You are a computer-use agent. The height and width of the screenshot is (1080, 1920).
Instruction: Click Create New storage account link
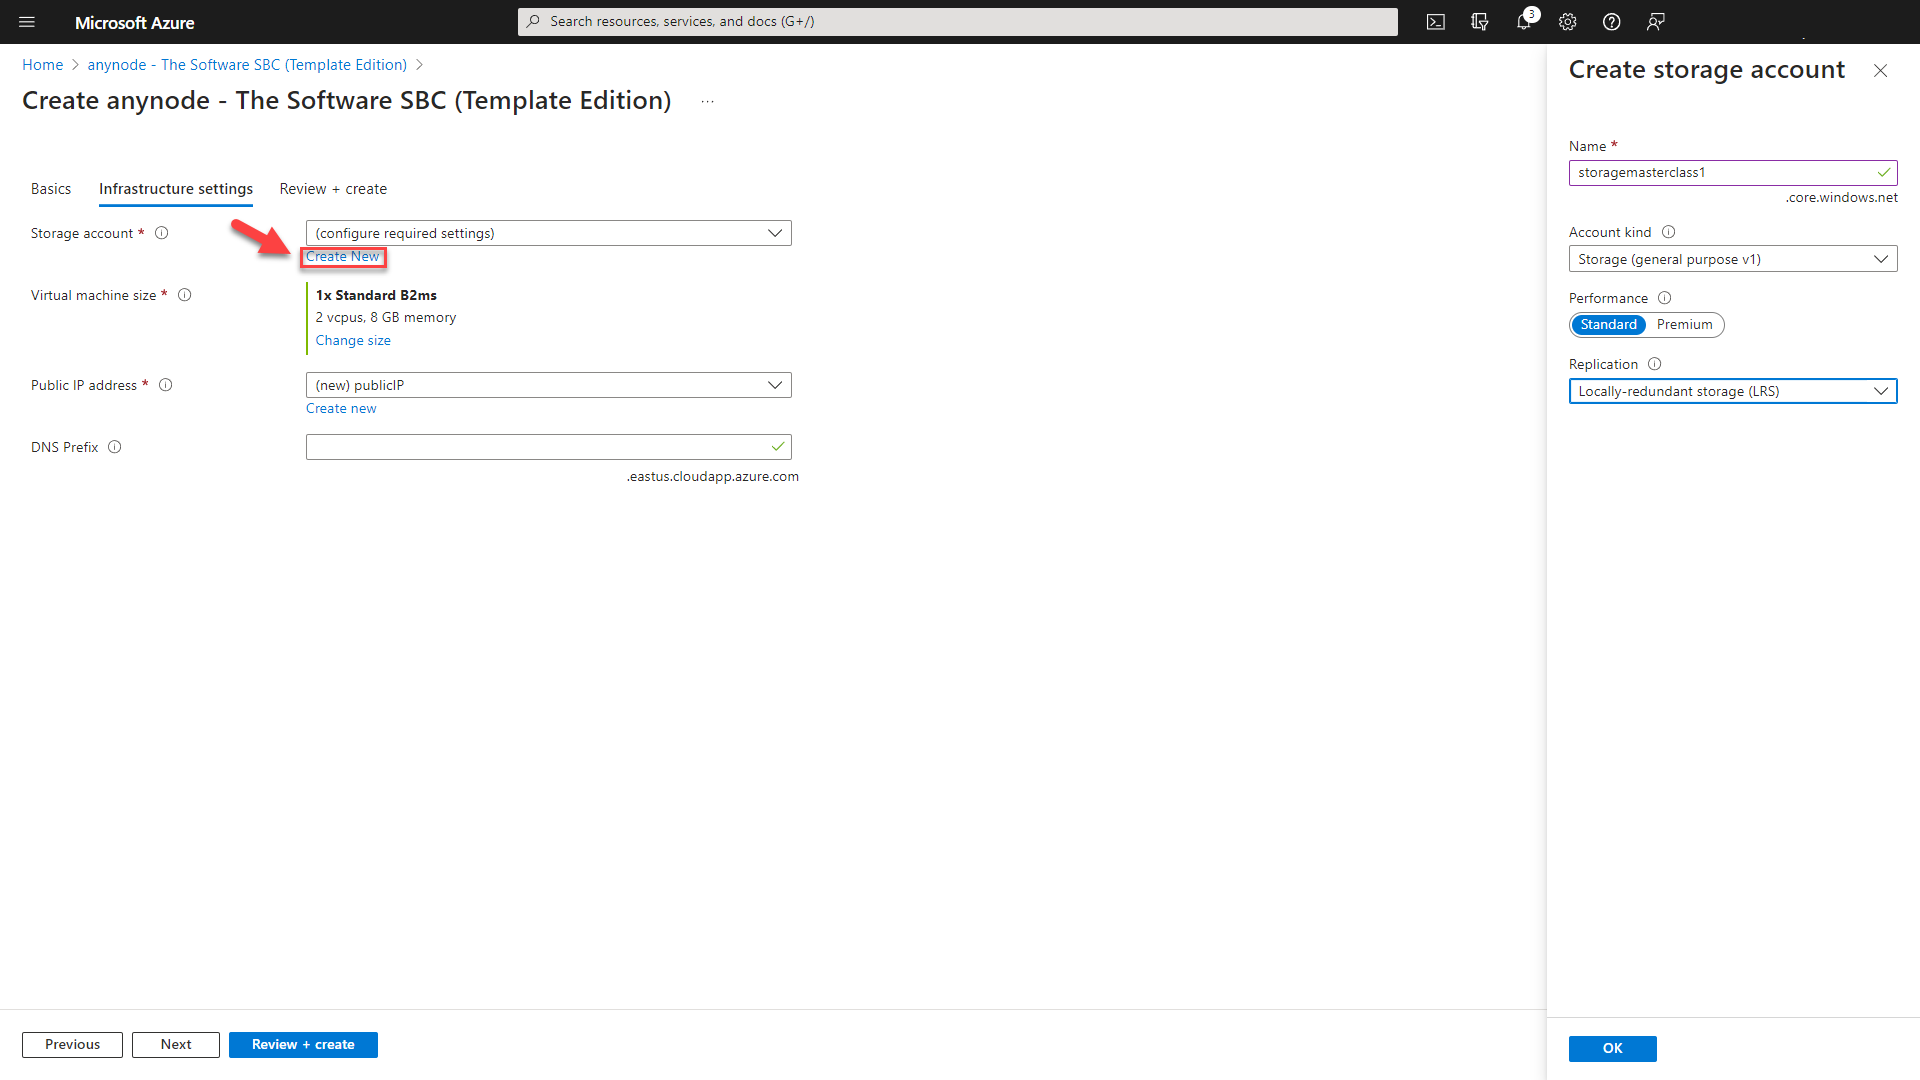tap(342, 256)
